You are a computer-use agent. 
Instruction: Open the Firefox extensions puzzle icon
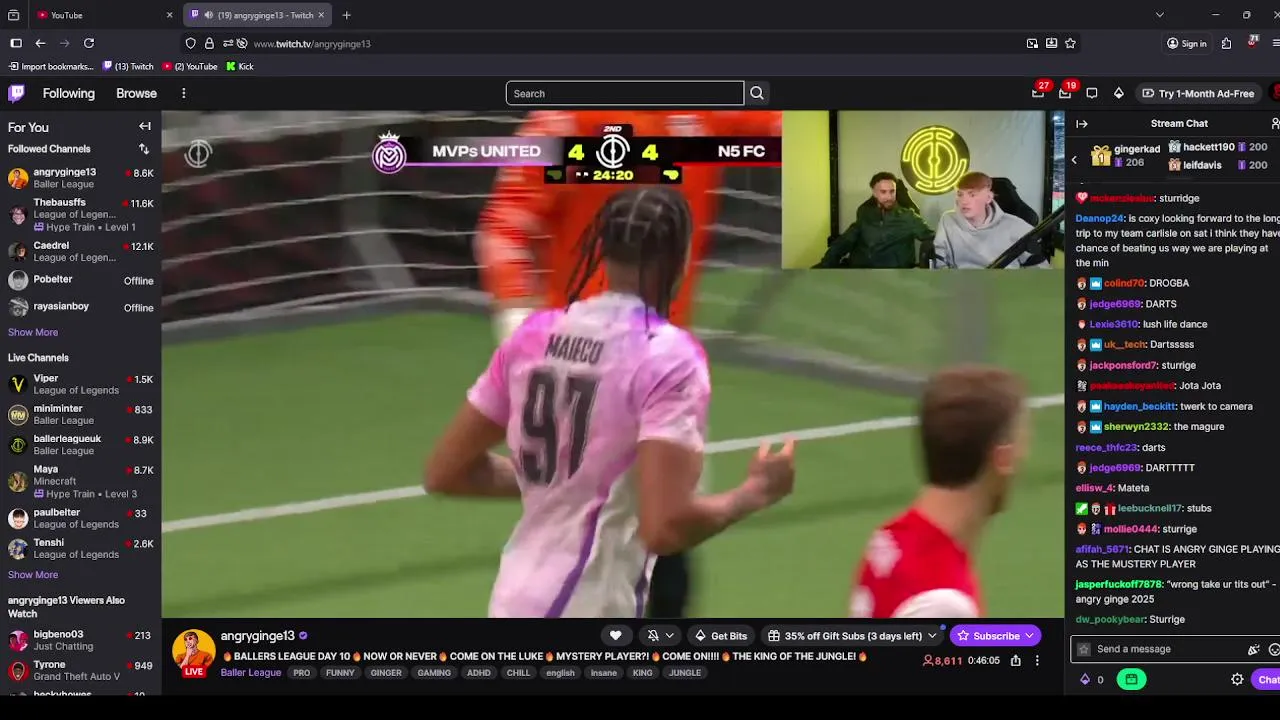(x=1226, y=43)
